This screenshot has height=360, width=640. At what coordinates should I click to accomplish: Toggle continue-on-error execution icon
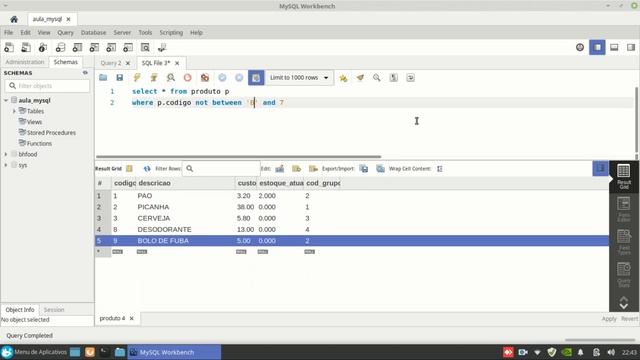point(205,78)
